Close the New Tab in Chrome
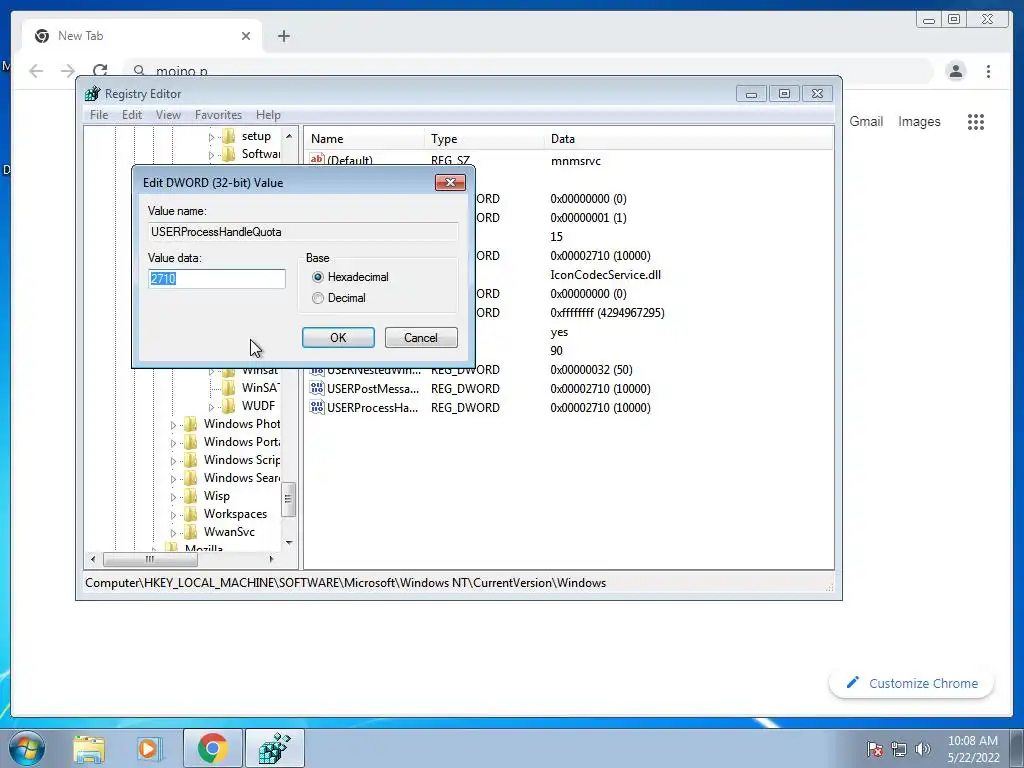 point(246,36)
